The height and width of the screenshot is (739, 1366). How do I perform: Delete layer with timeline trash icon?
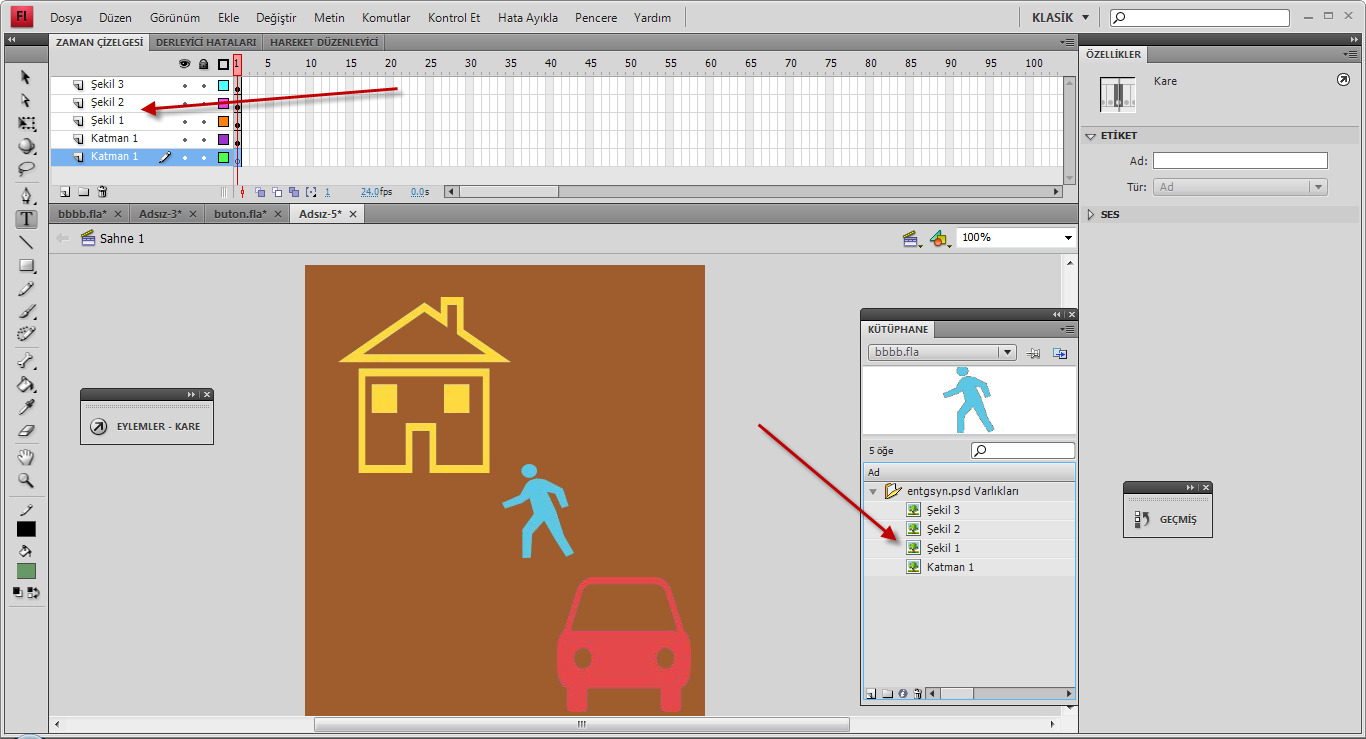point(102,191)
